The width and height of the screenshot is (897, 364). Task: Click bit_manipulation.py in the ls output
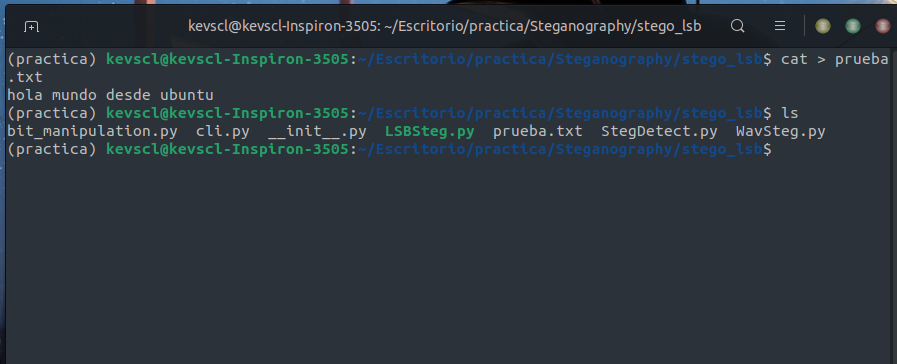(92, 132)
